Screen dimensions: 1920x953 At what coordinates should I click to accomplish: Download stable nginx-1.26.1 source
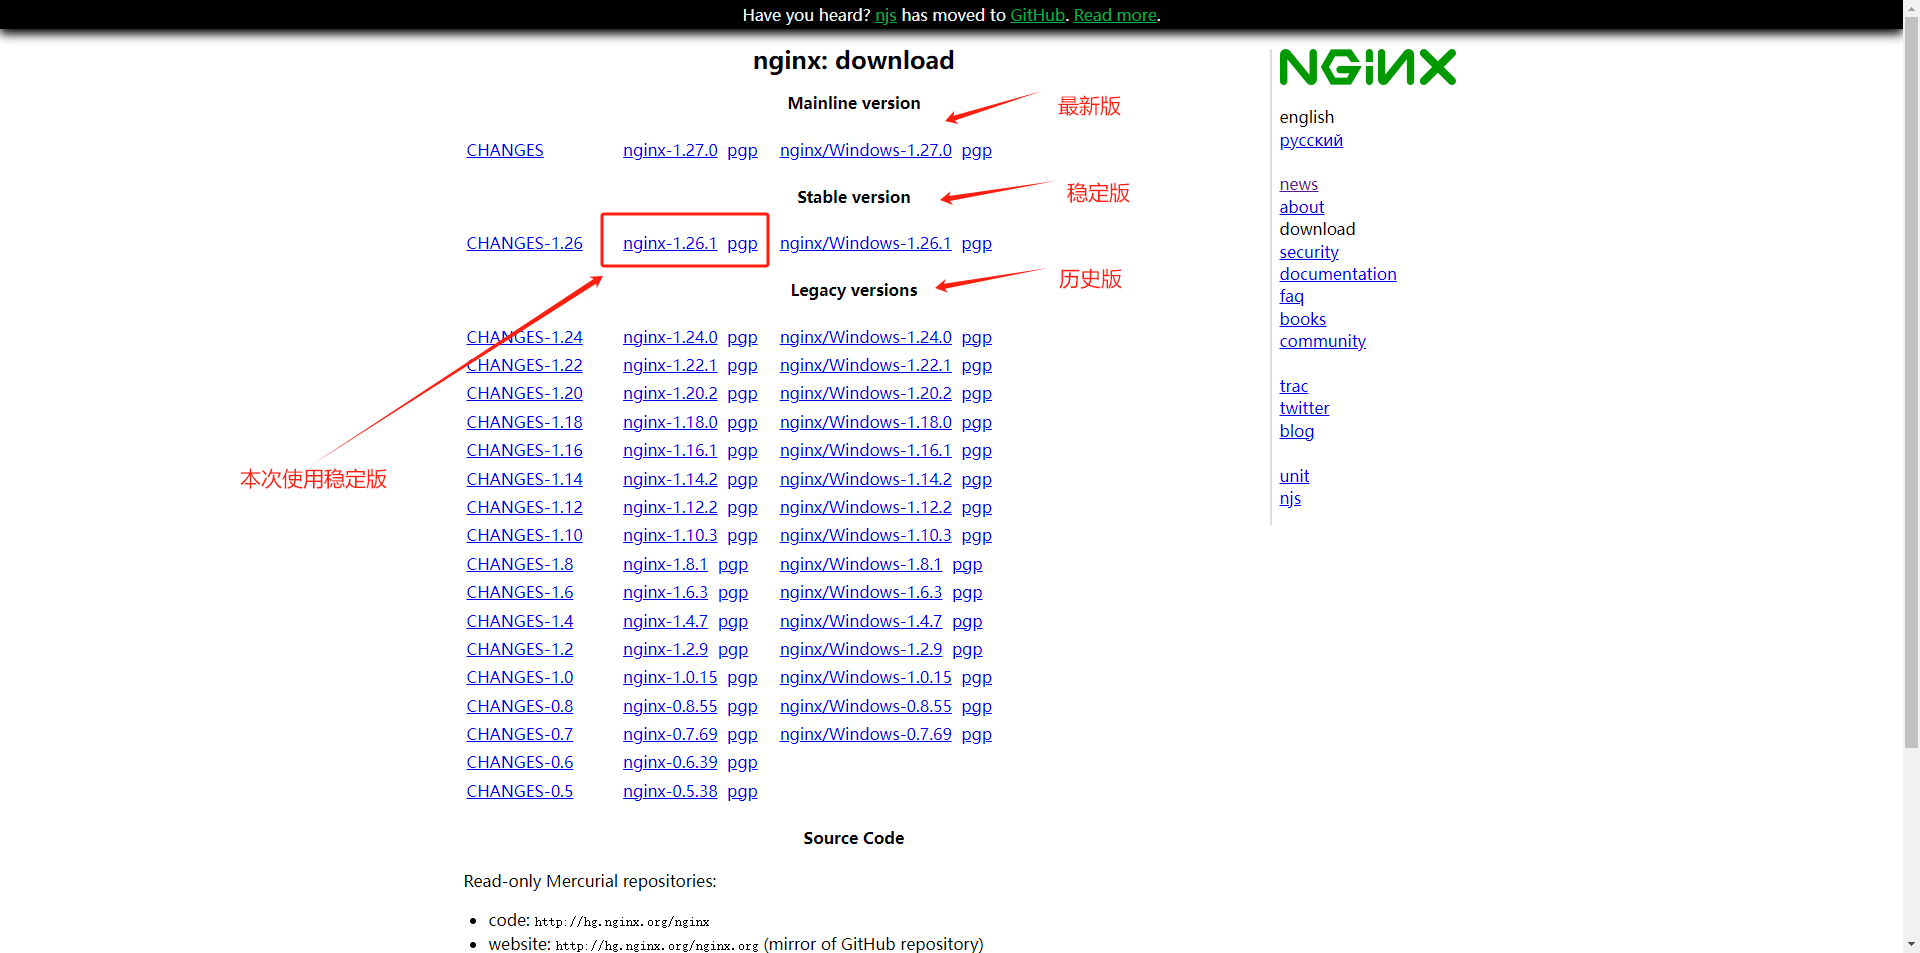pos(670,243)
